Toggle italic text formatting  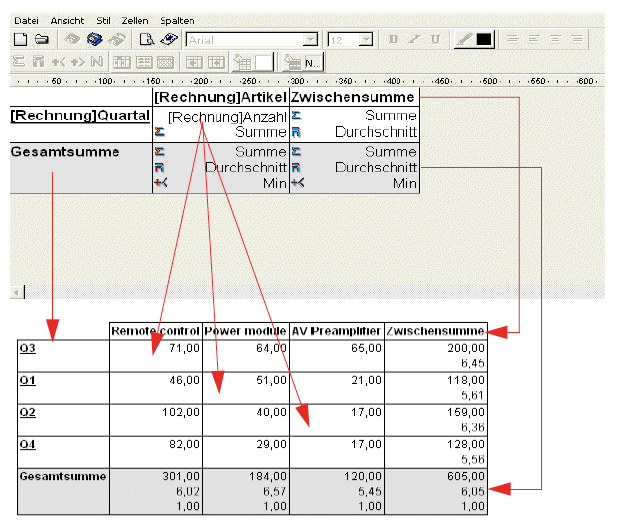point(414,39)
